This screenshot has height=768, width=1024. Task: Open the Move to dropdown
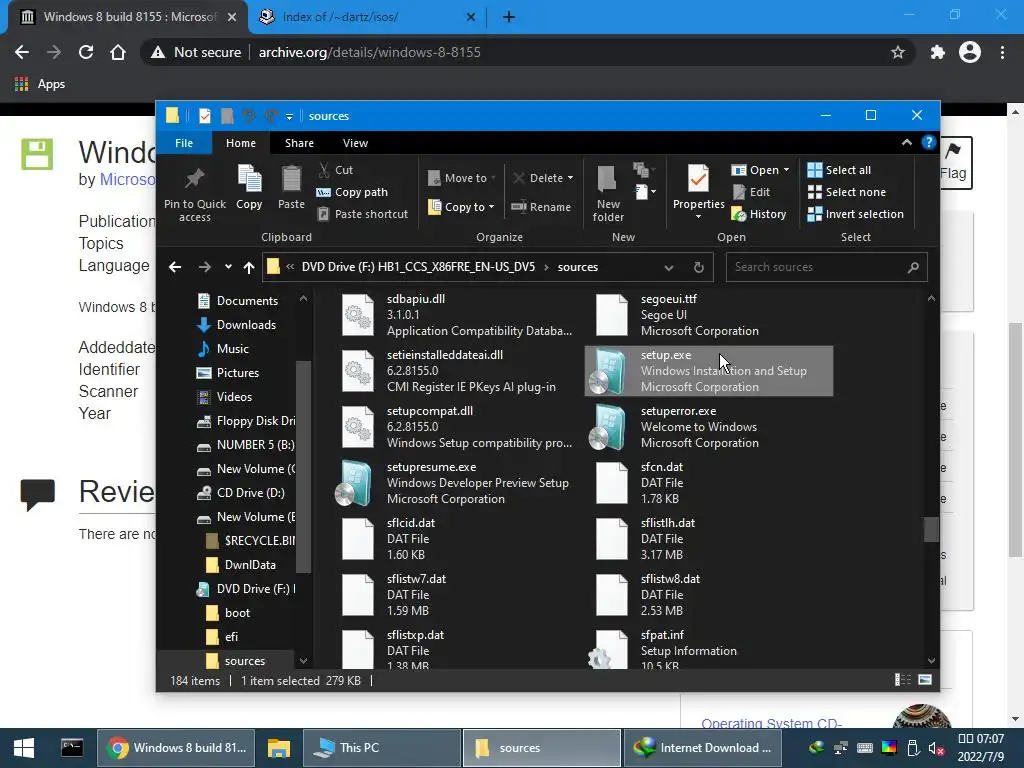point(462,178)
